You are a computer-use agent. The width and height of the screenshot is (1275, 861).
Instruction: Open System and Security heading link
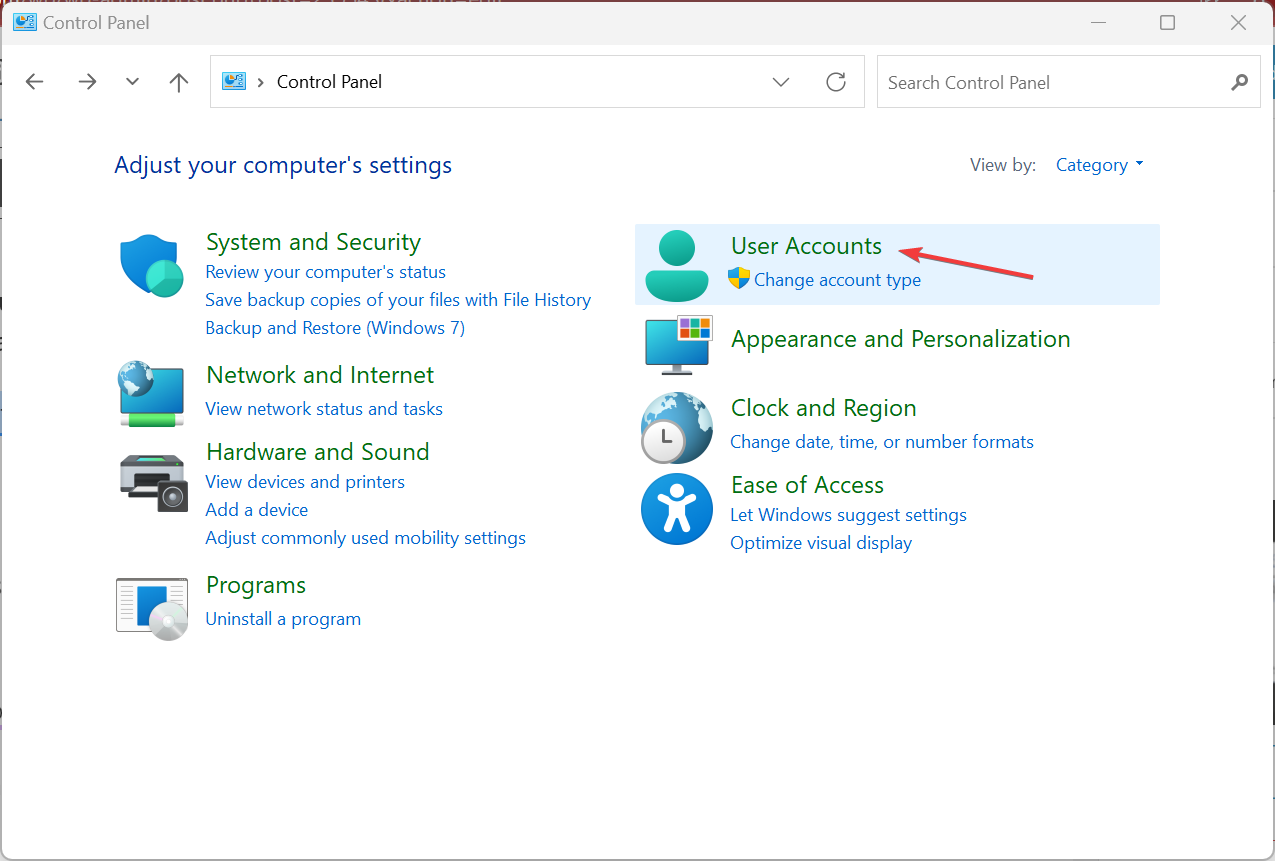point(313,242)
